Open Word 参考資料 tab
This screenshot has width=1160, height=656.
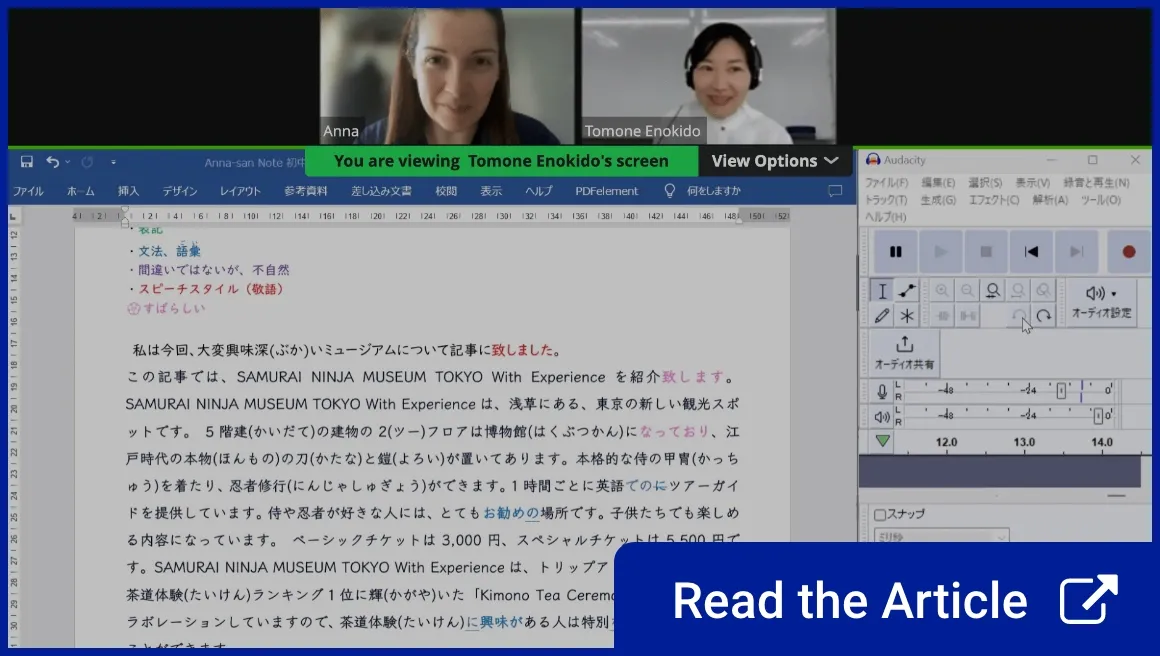point(306,191)
